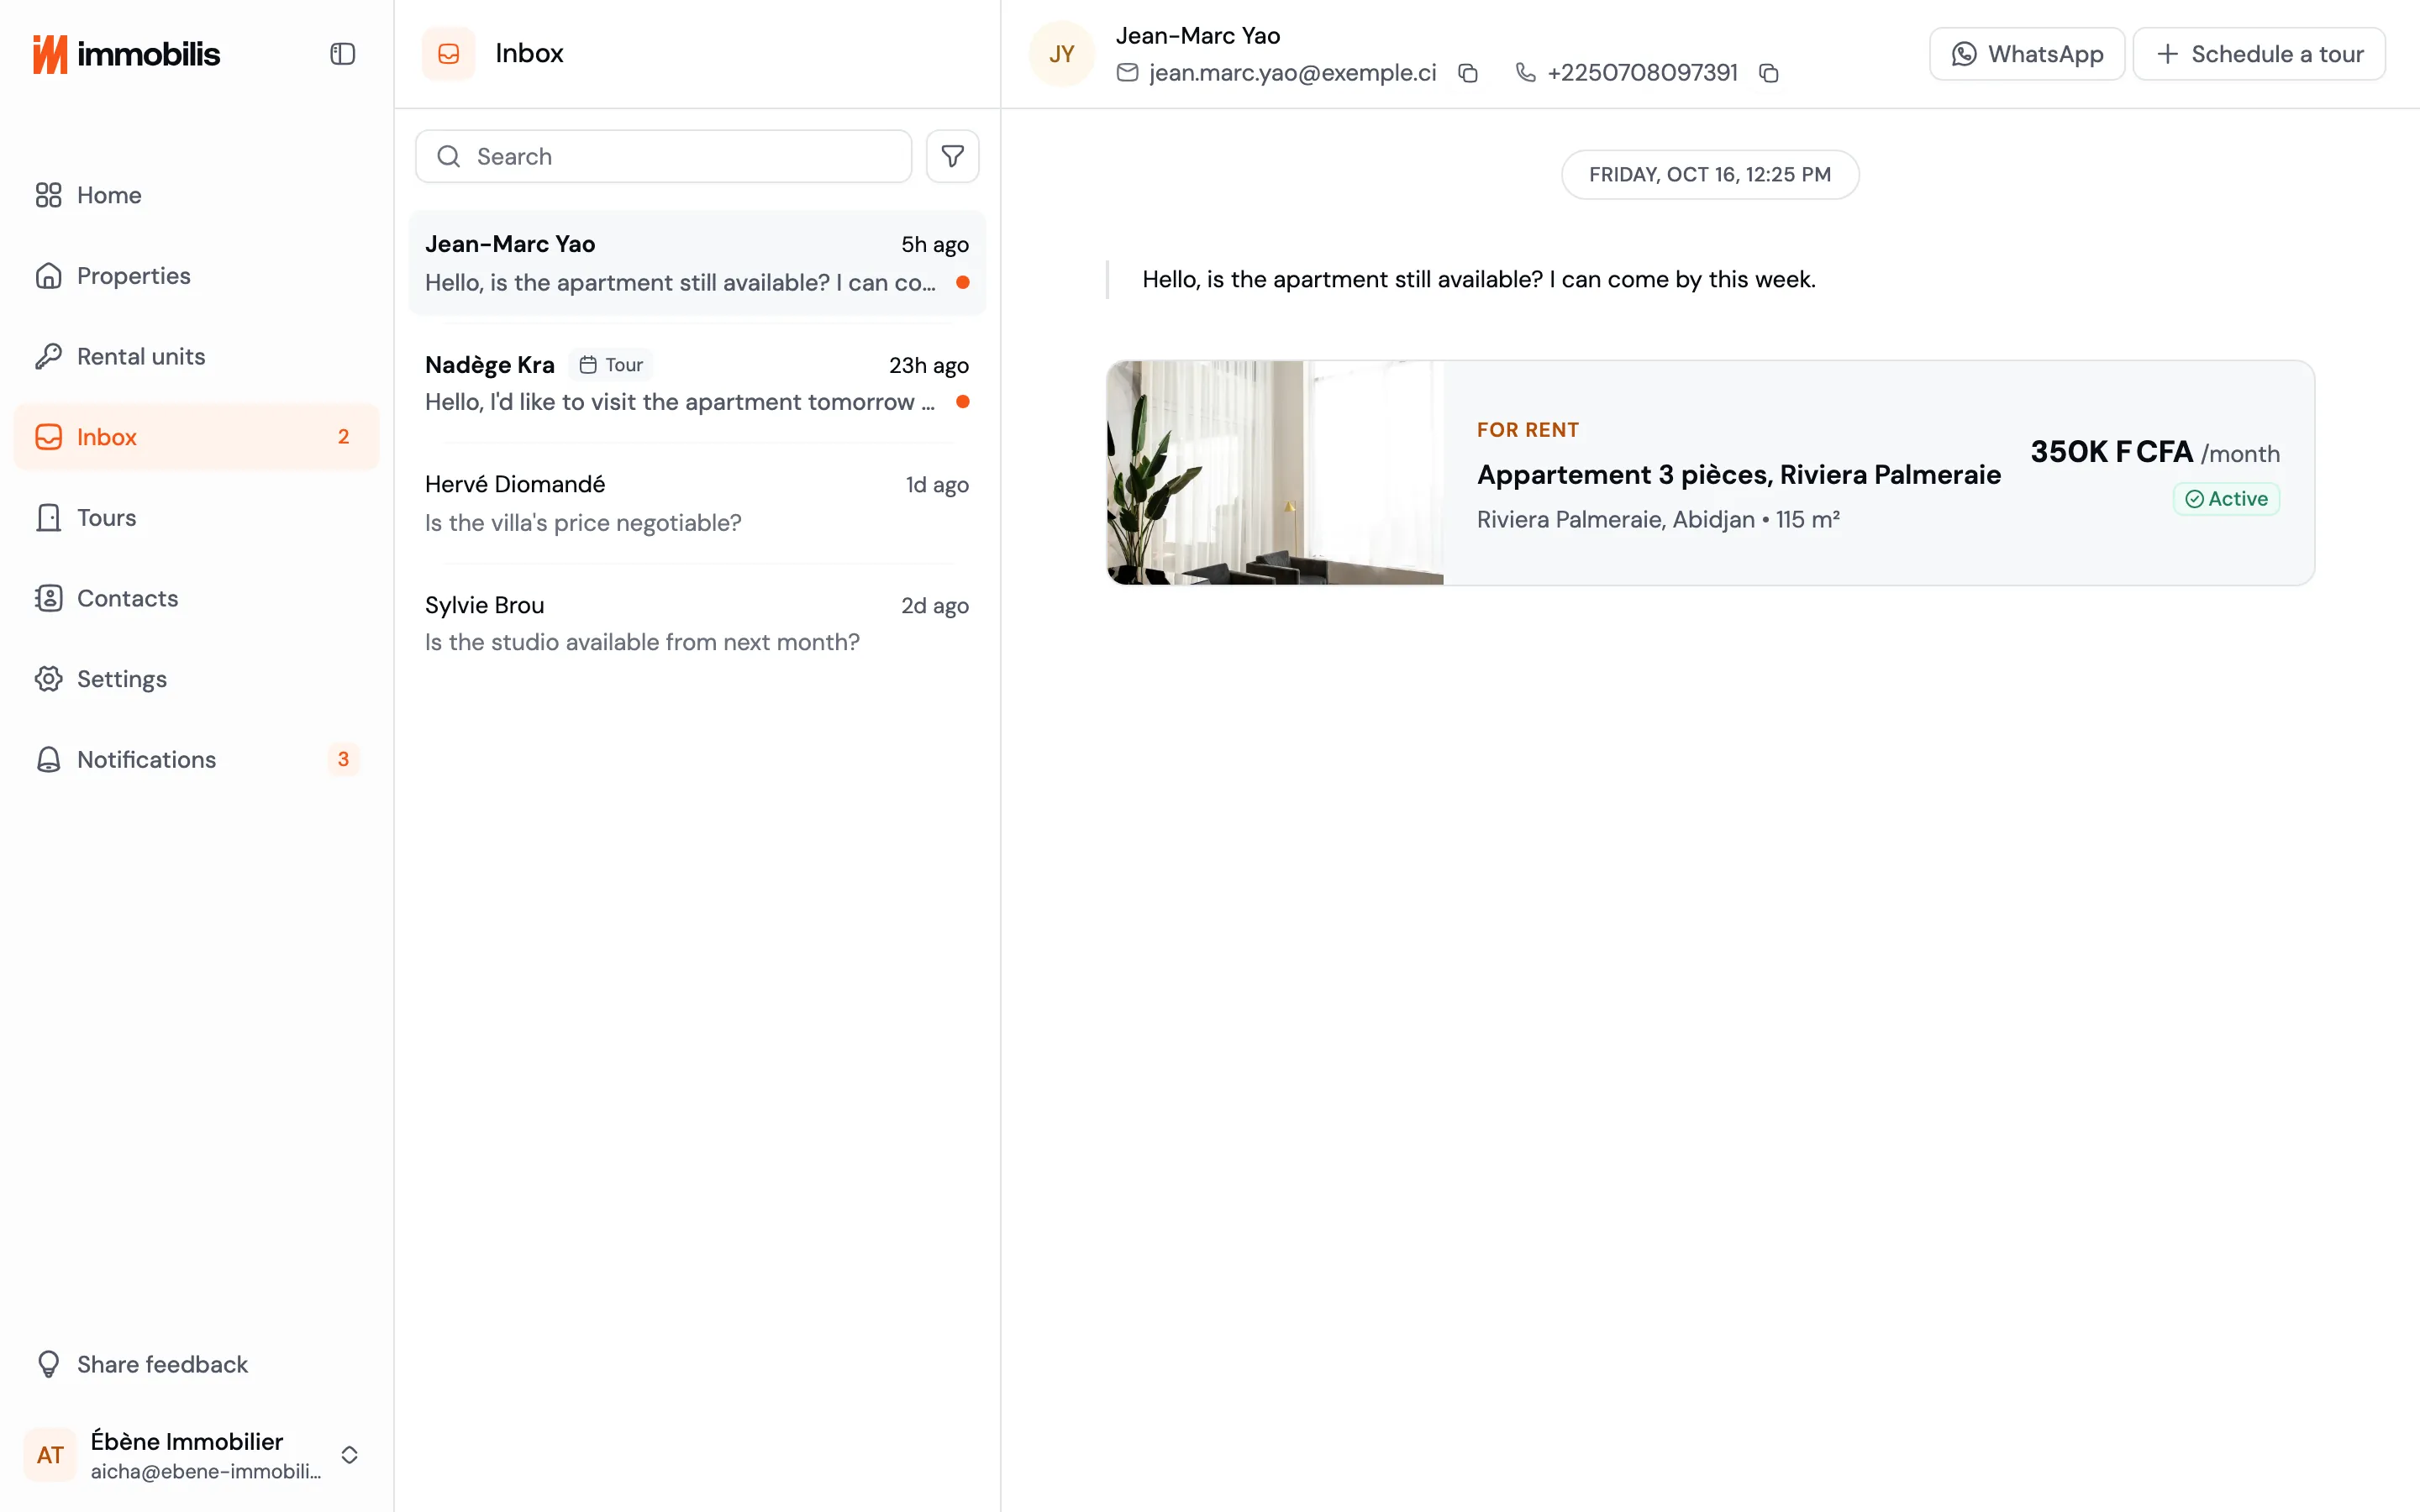This screenshot has width=2420, height=1512.
Task: Go to Home in the sidebar
Action: tap(197, 195)
